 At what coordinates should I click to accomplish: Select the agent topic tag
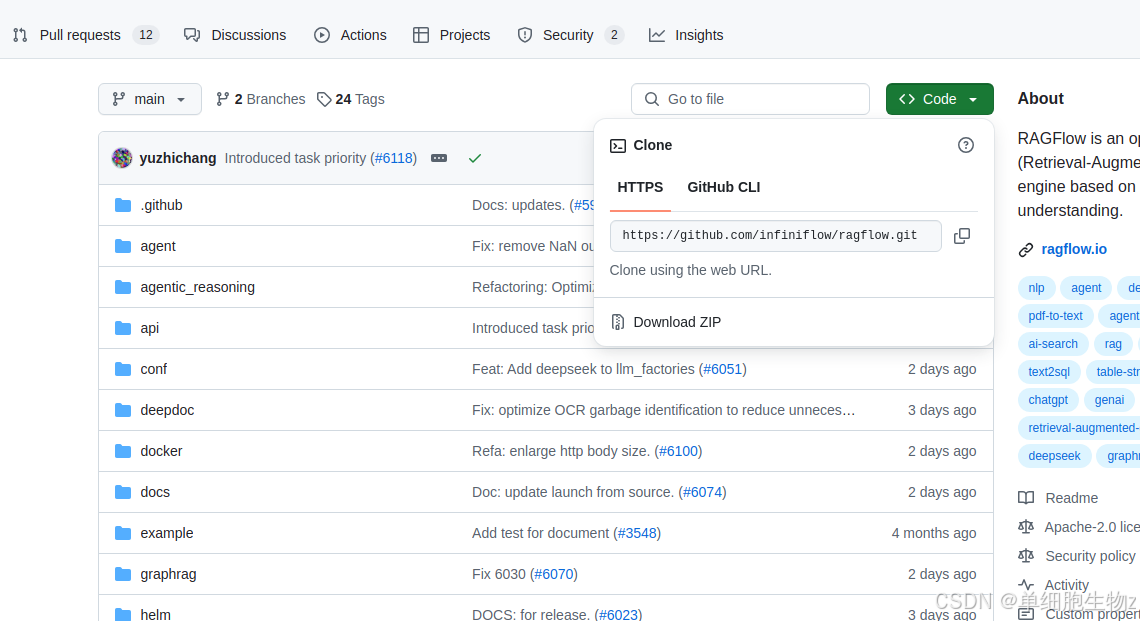coord(1086,288)
